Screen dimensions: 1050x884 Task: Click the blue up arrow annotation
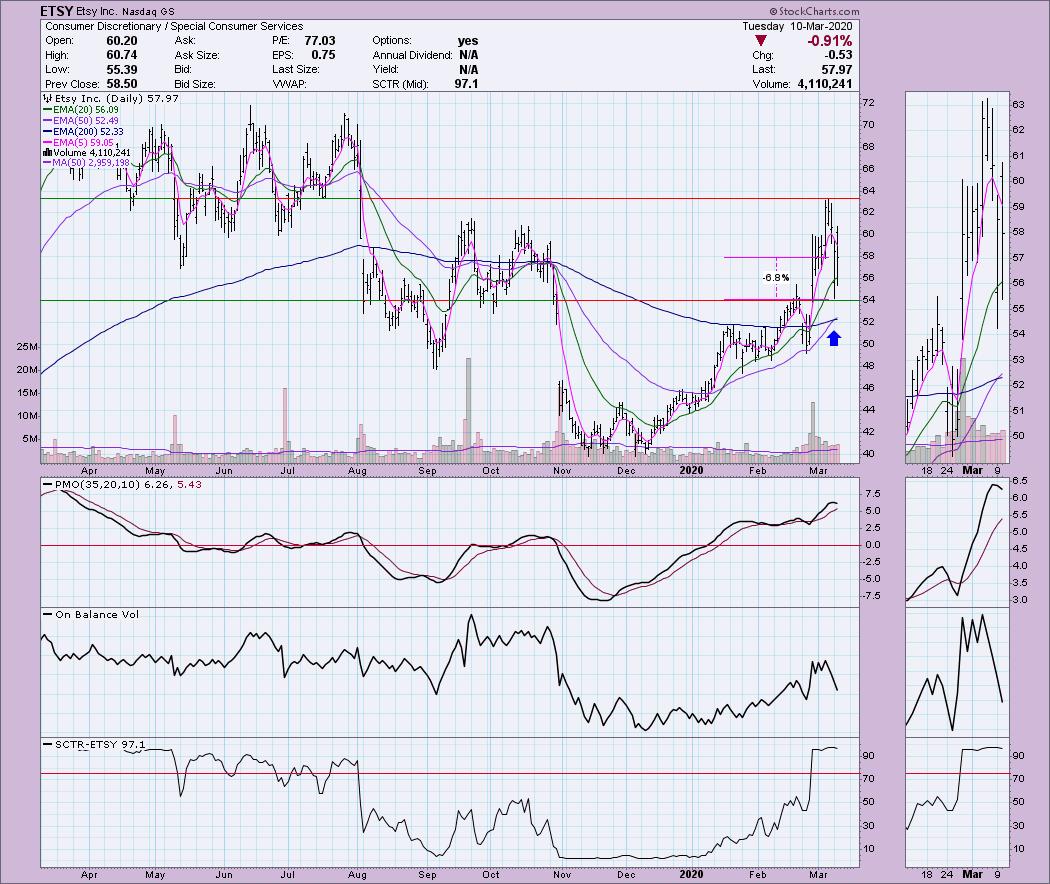834,339
